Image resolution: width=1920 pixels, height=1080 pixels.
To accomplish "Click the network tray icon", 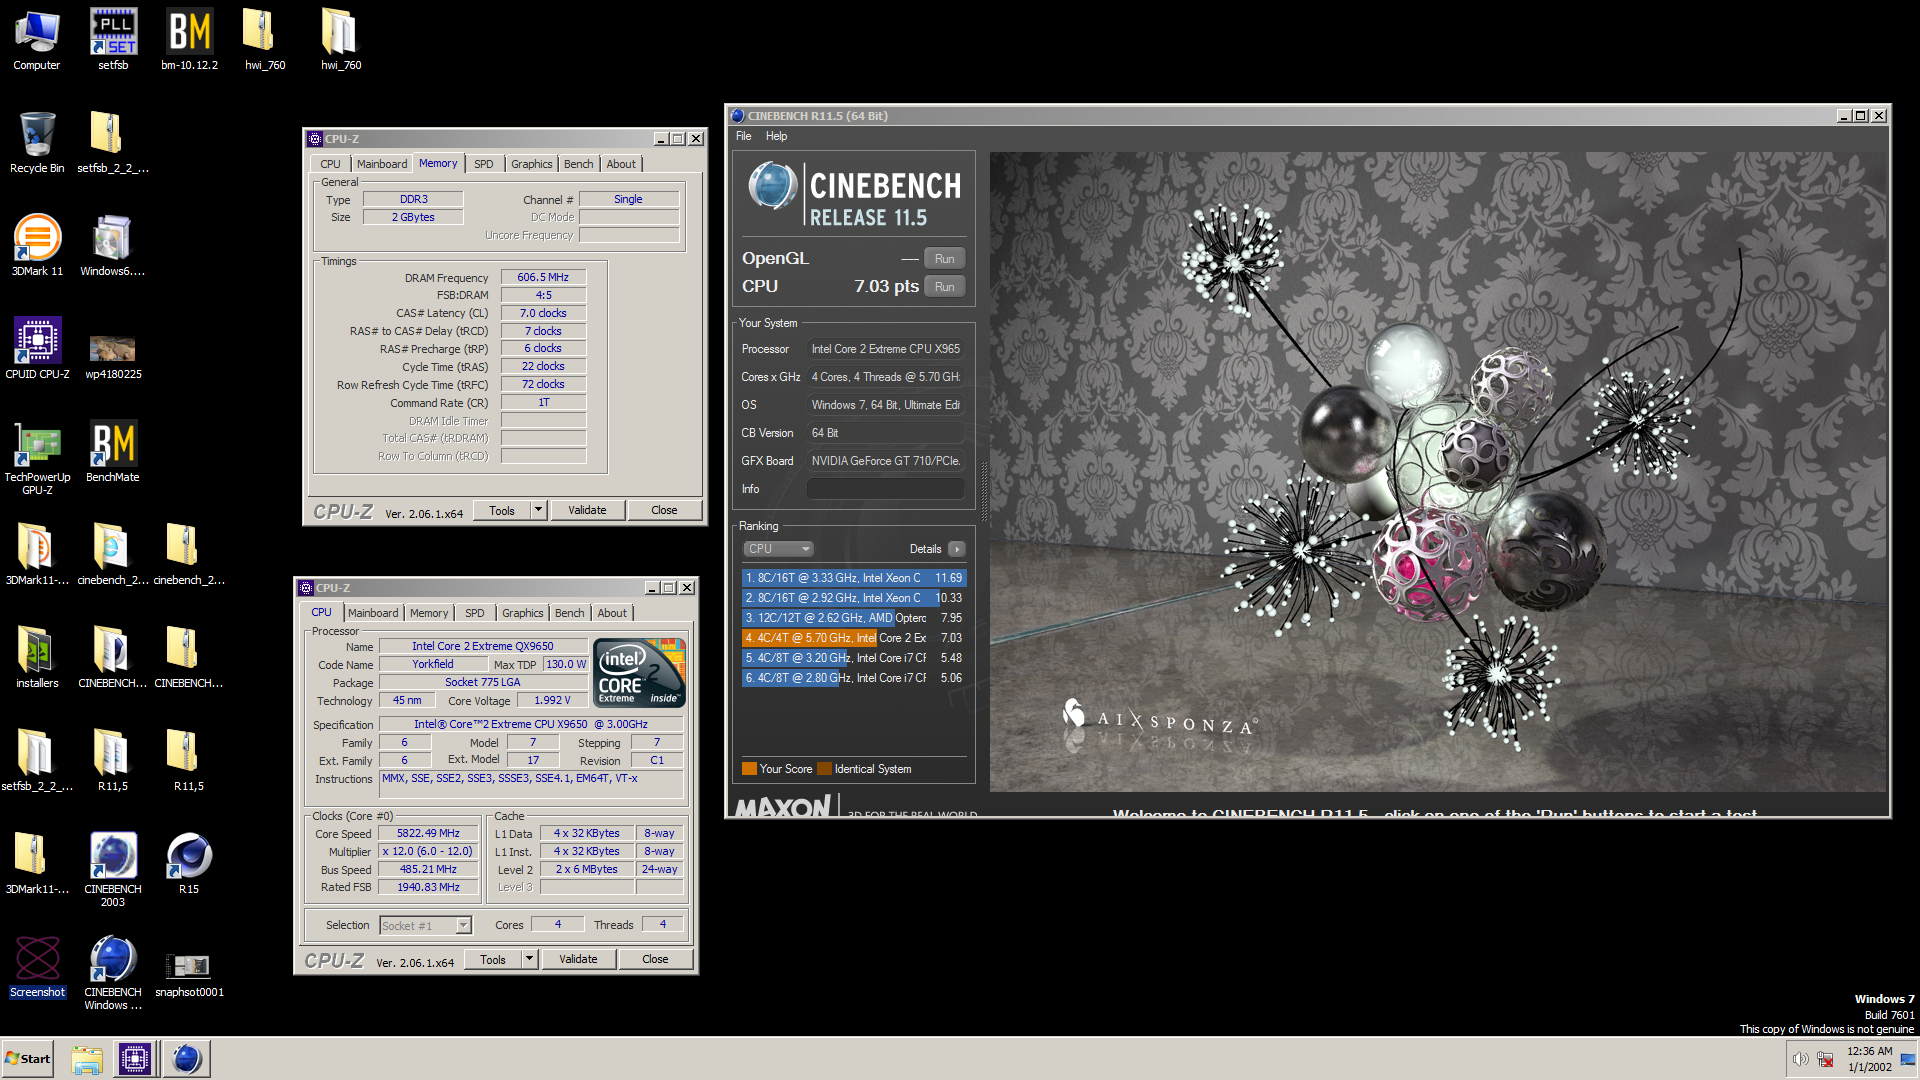I will 1825,1060.
